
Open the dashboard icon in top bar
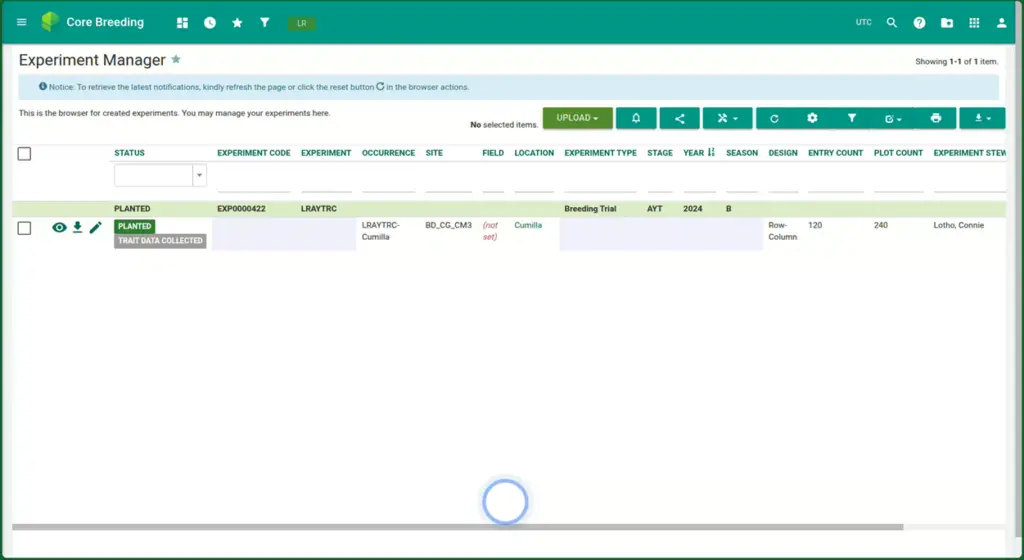(x=182, y=22)
